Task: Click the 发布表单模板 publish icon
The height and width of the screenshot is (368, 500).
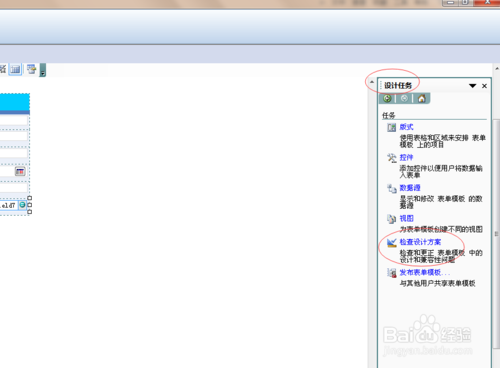Action: pos(391,273)
